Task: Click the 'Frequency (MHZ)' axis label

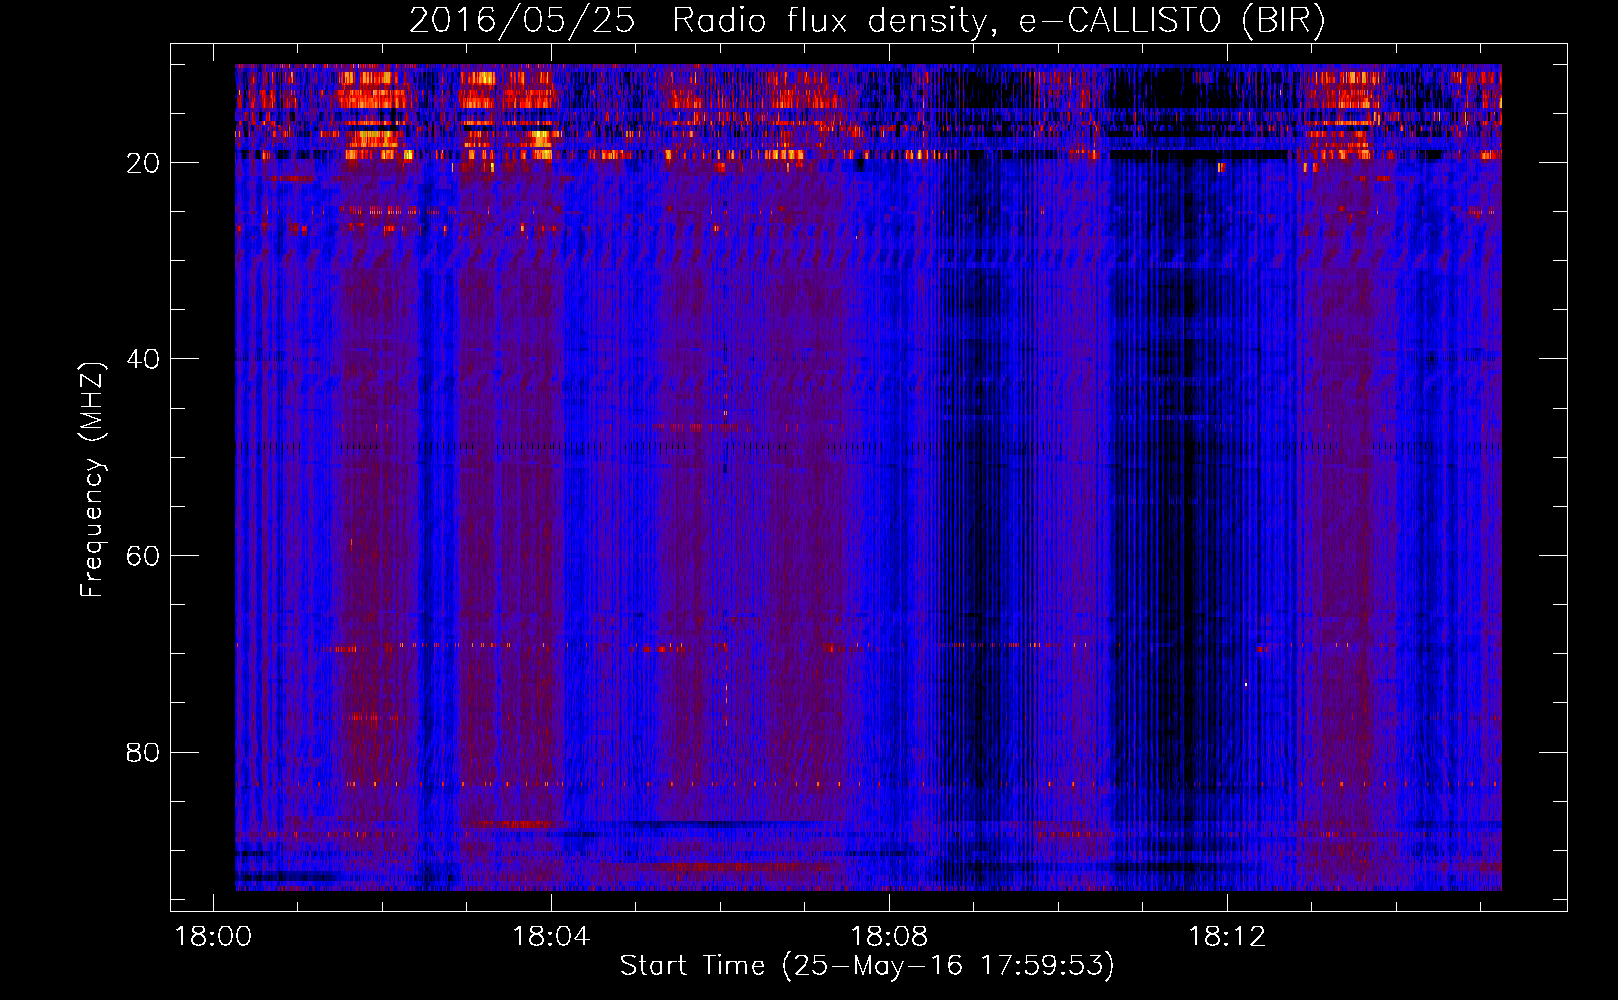Action: coord(92,480)
